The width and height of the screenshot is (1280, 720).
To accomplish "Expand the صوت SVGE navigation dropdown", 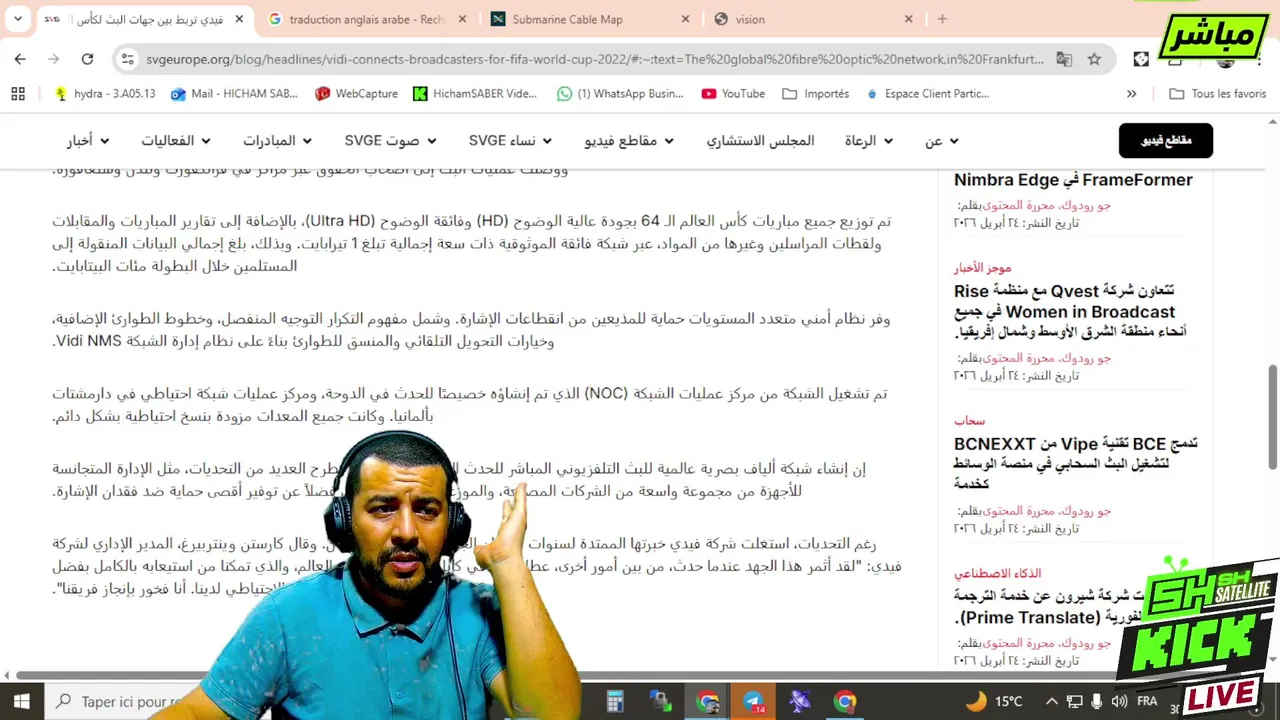I will (x=390, y=141).
